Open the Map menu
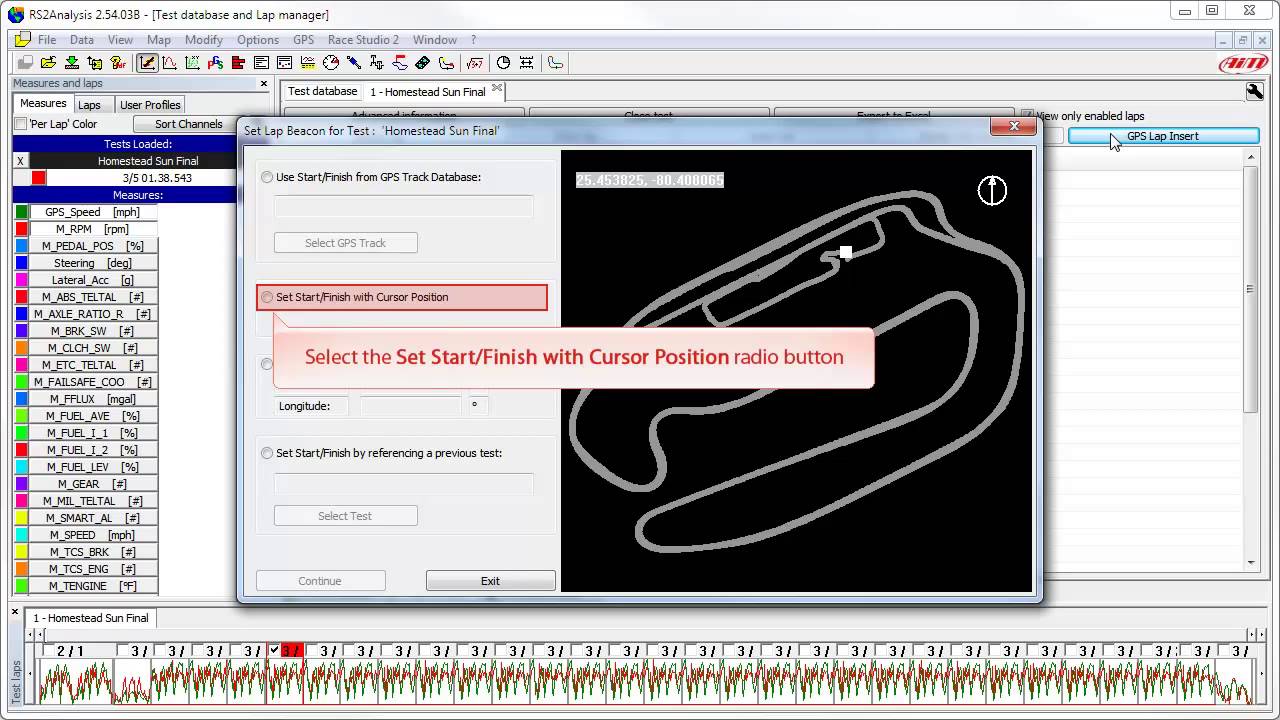 pos(158,40)
